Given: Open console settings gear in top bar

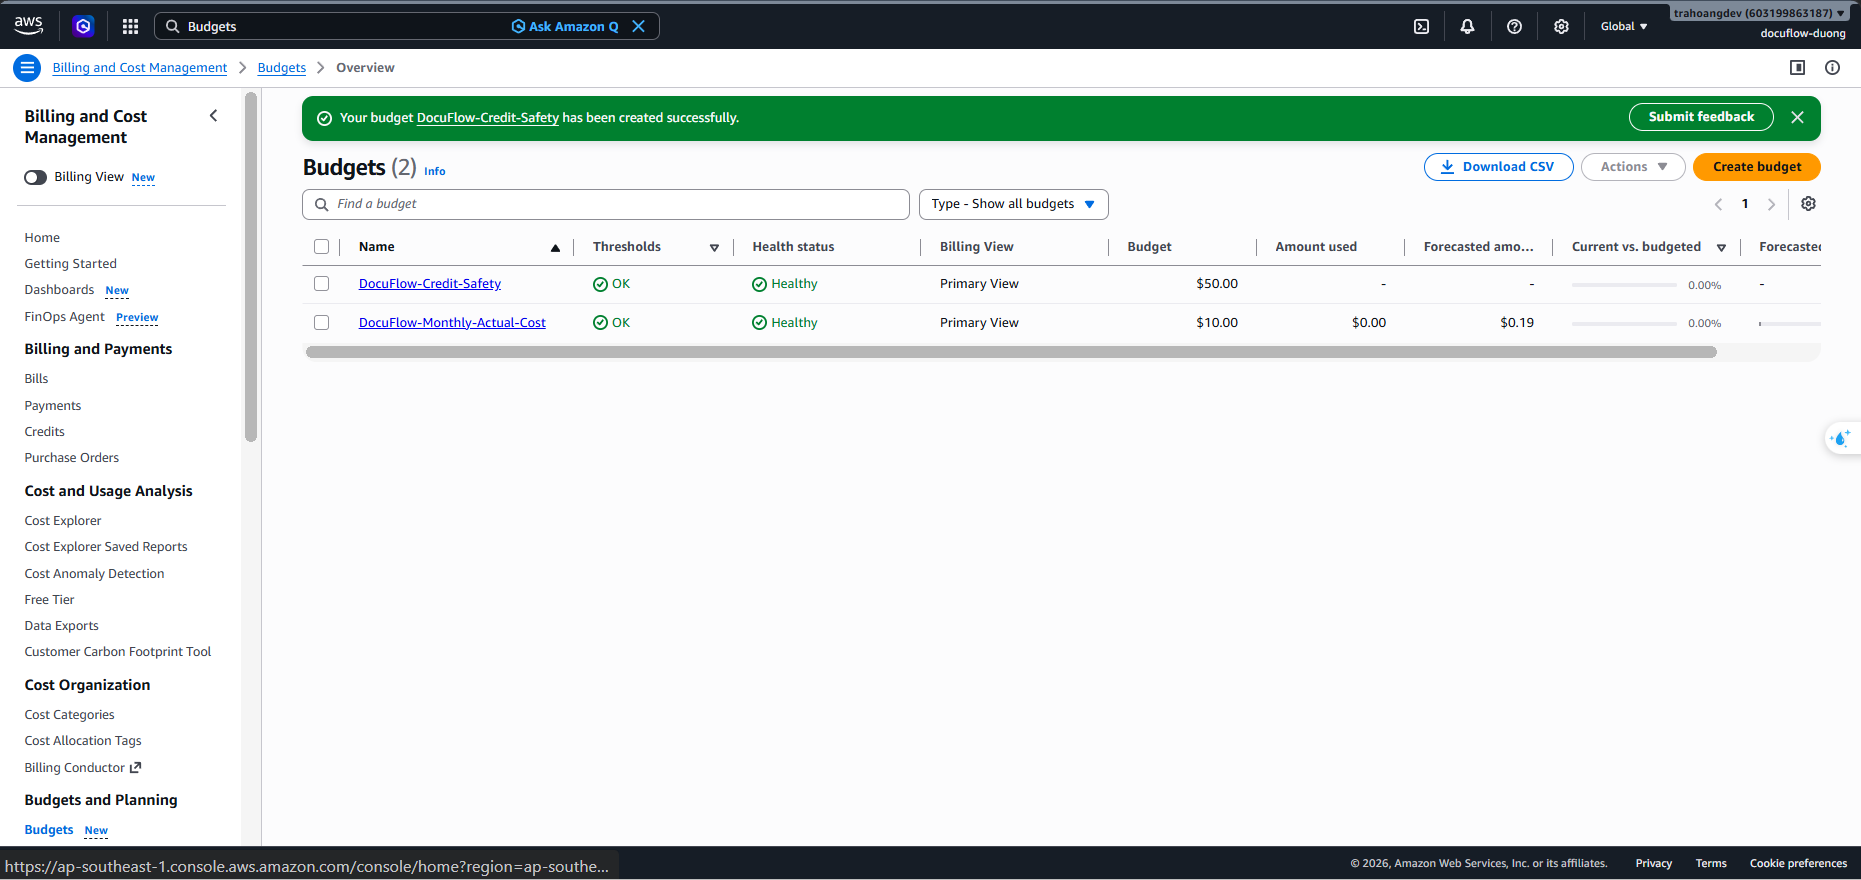Looking at the screenshot, I should click(x=1561, y=27).
